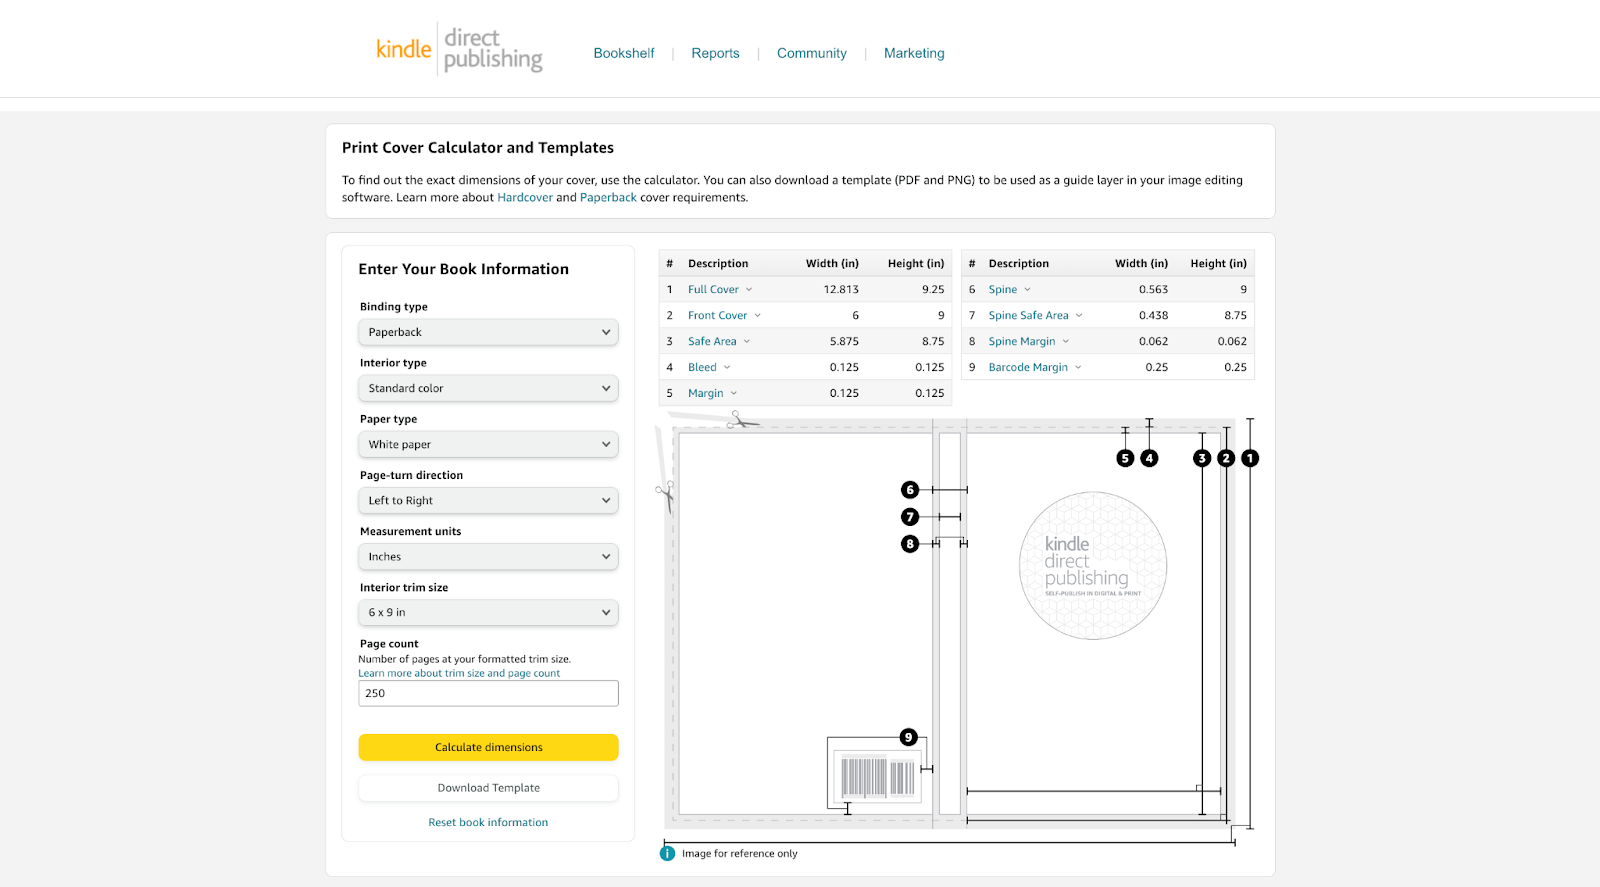Go to the Reports section
The height and width of the screenshot is (887, 1600).
tap(716, 53)
